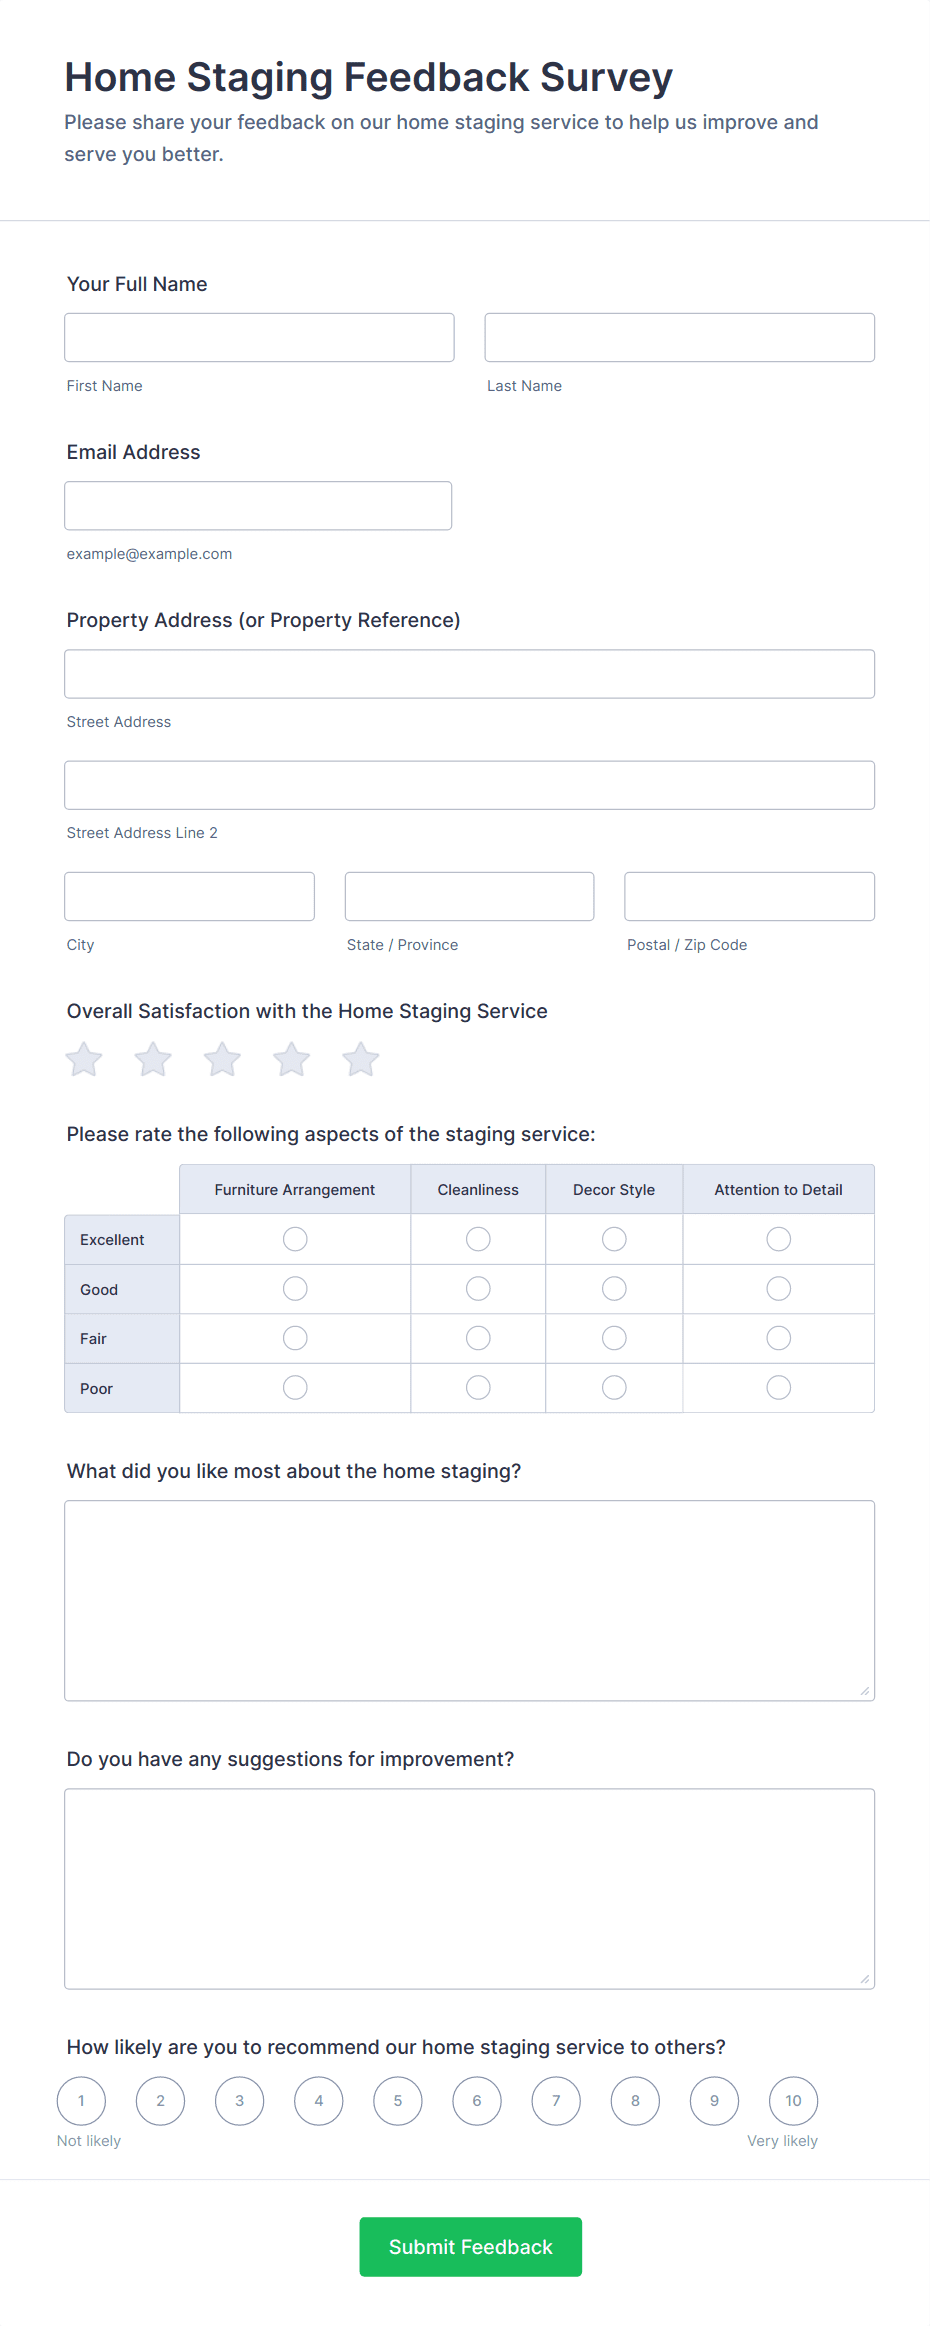Give a five-star satisfaction rating
The width and height of the screenshot is (930, 2326).
click(361, 1059)
